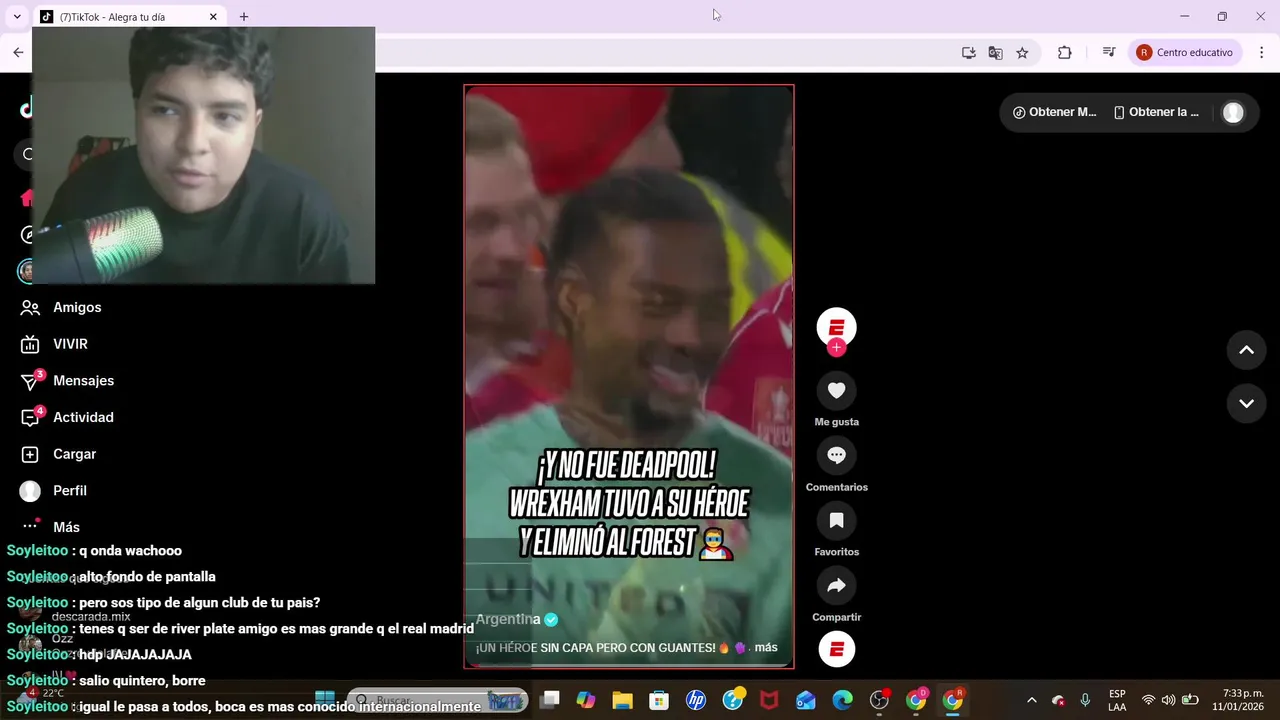Open Wi-Fi network tray icon

tap(1148, 700)
